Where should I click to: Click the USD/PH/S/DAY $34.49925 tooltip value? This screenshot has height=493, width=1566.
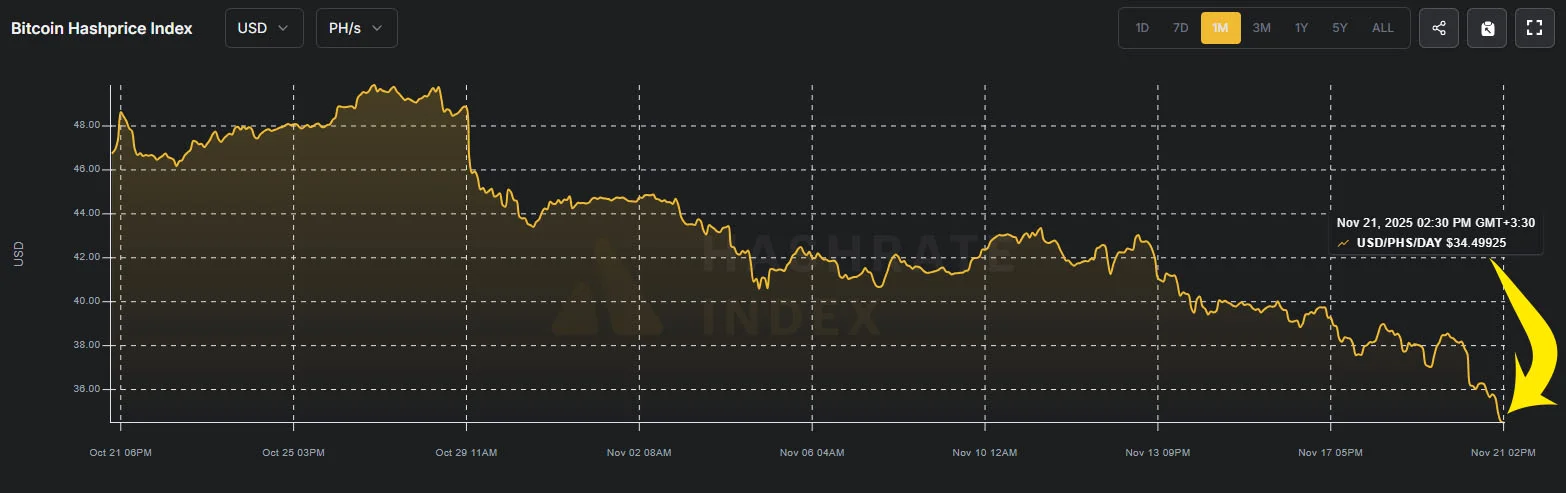point(1431,243)
